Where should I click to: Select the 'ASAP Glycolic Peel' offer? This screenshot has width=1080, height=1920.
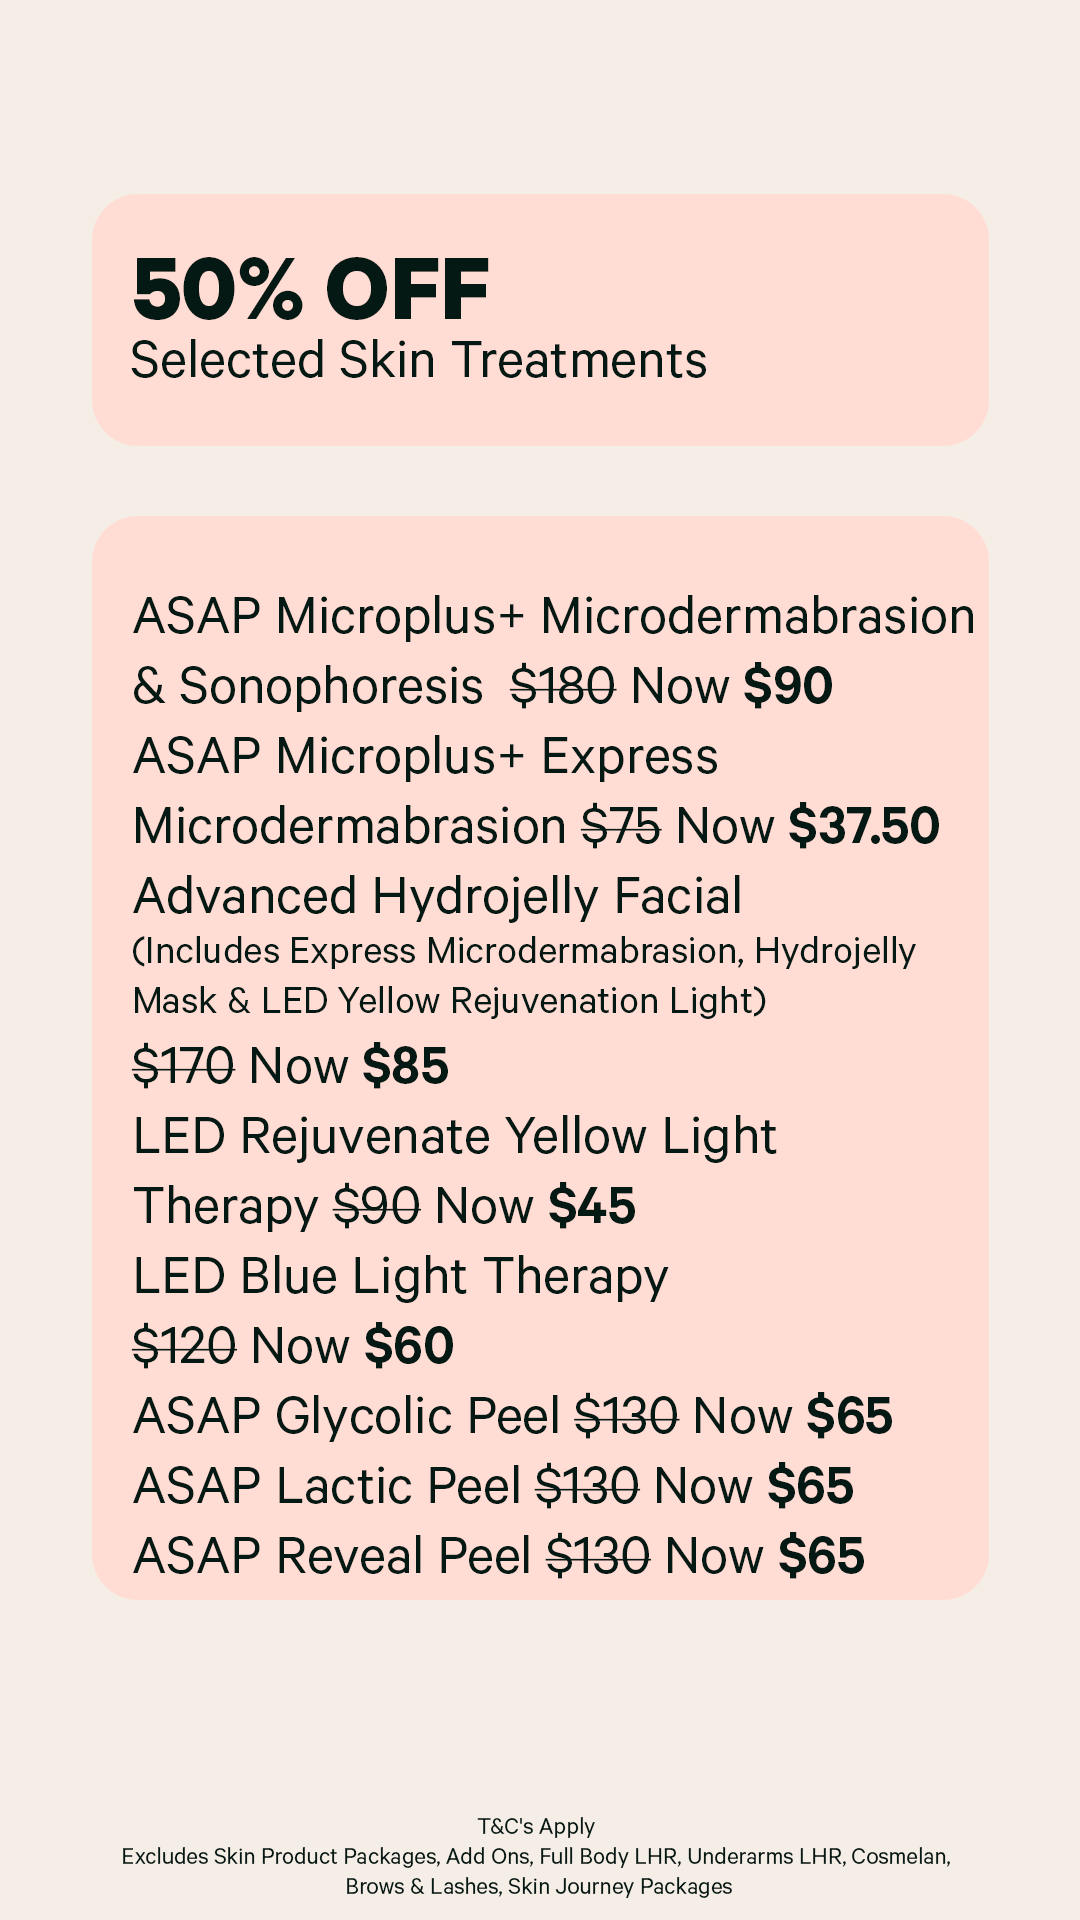[x=347, y=1417]
